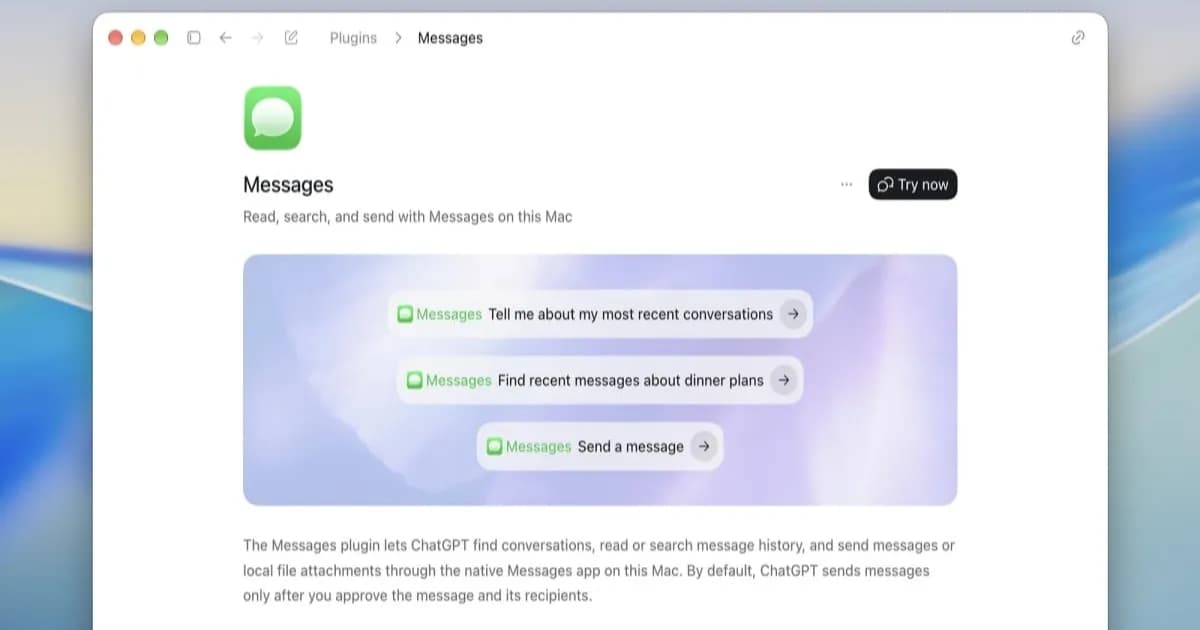This screenshot has width=1200, height=630.
Task: Minimize the window with yellow button
Action: (x=138, y=38)
